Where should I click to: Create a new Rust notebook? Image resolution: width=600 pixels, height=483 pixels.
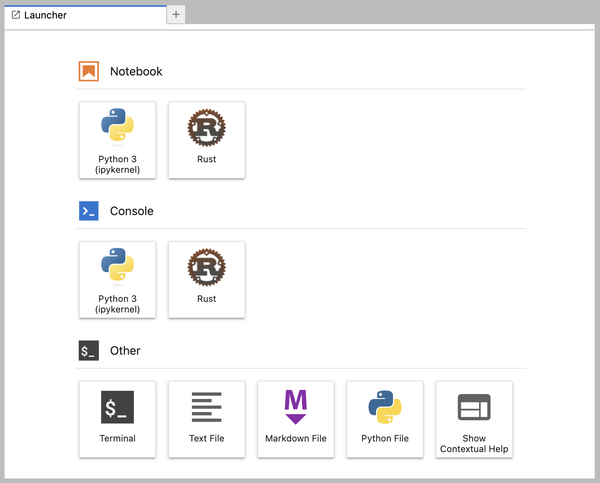pyautogui.click(x=207, y=140)
